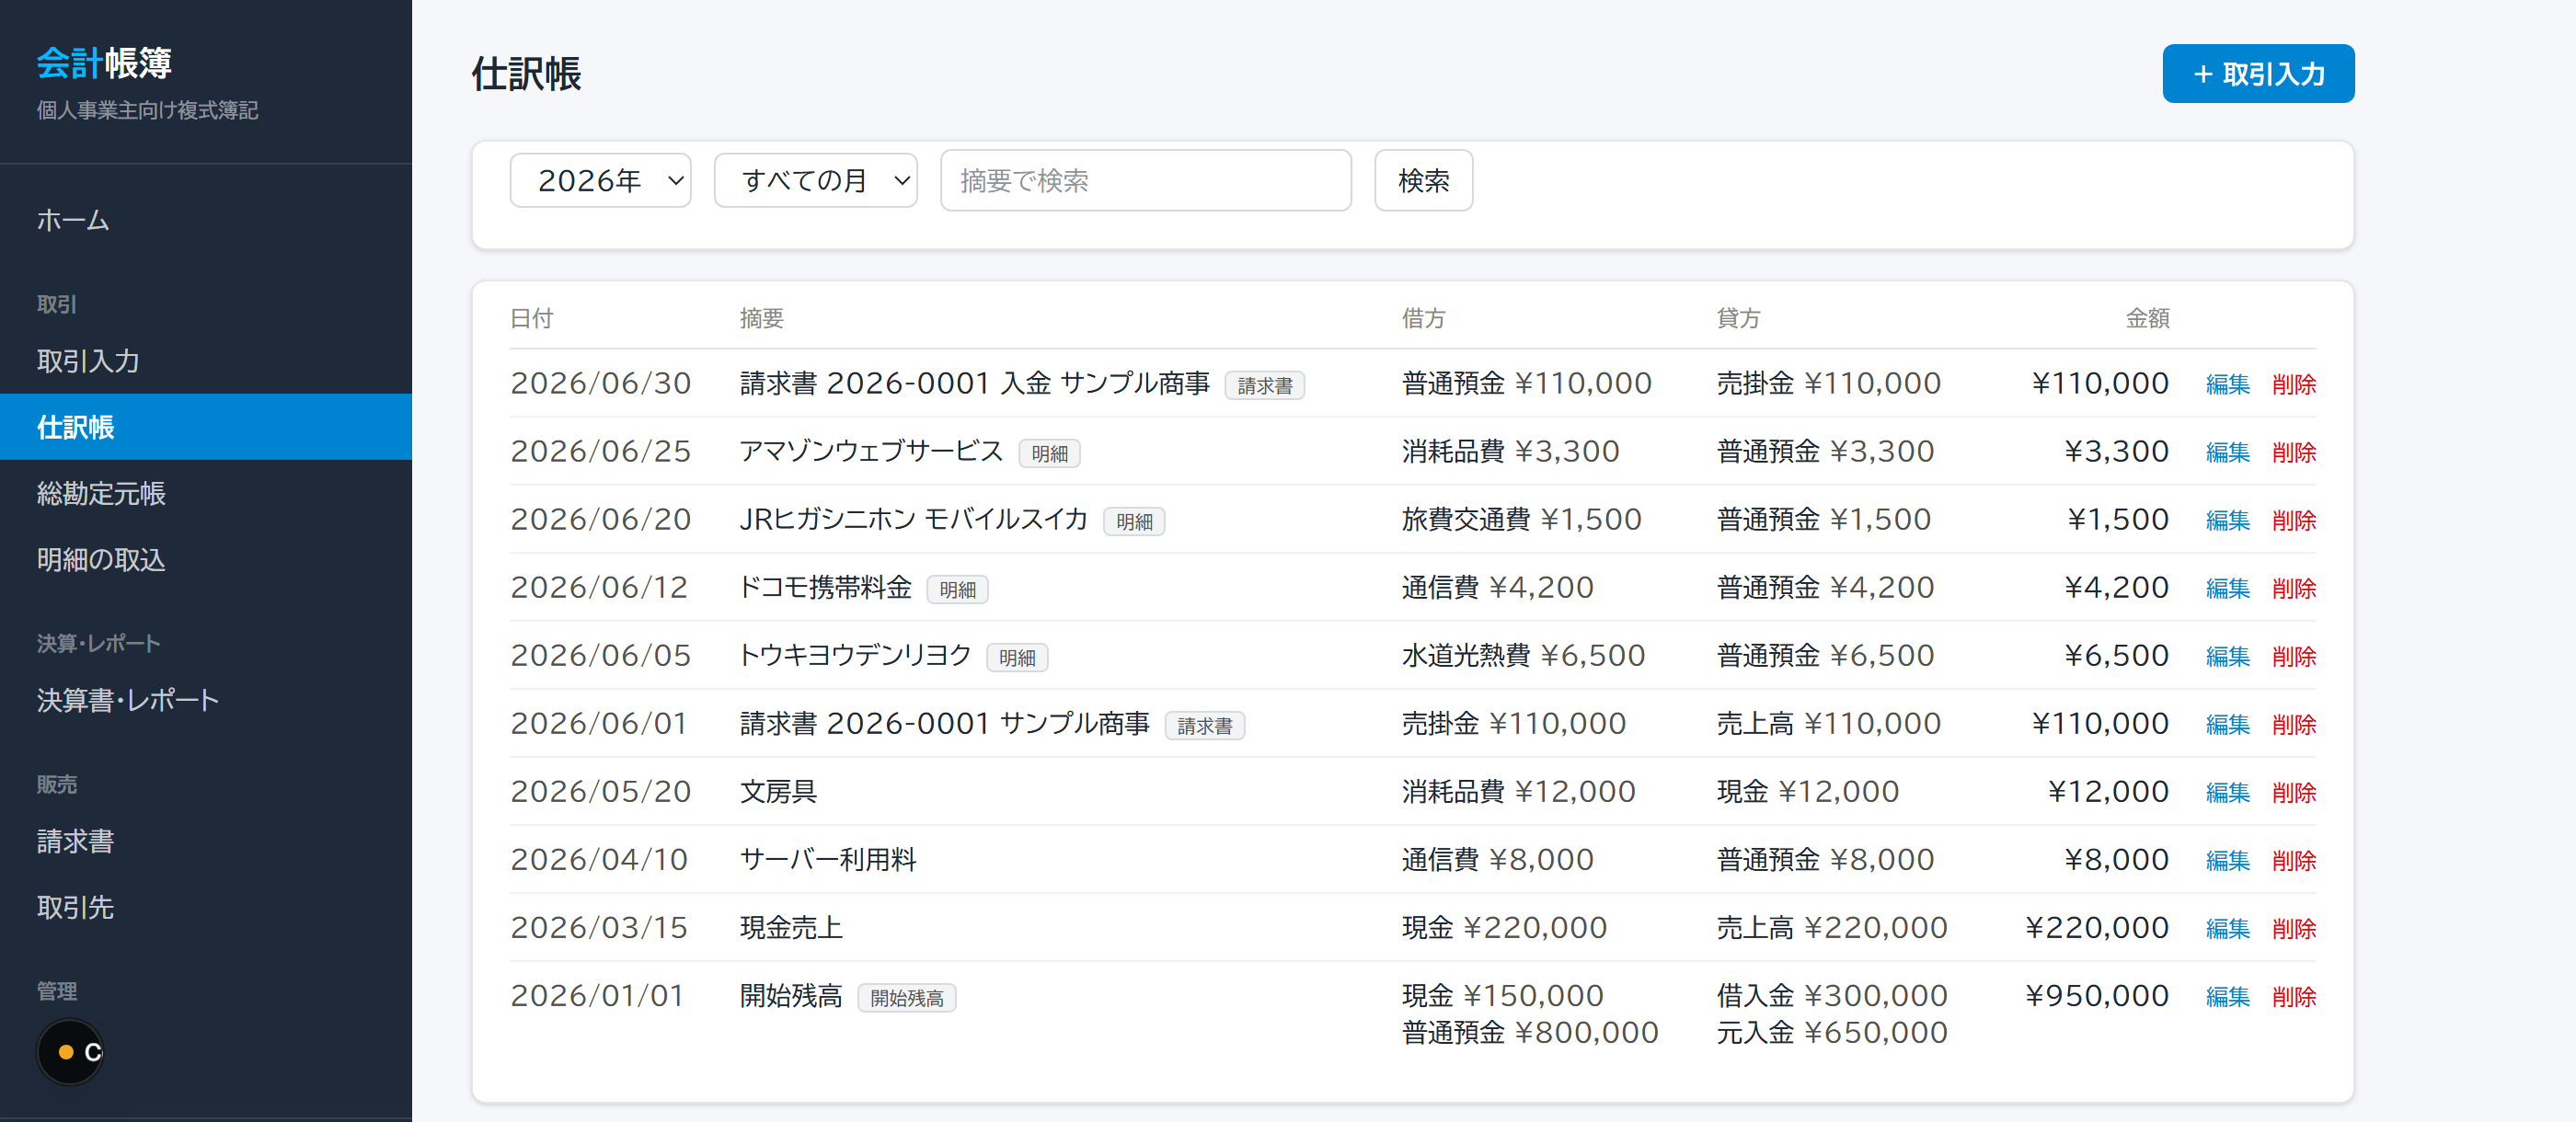Click the 仕訳帳 page heading
Image resolution: width=2576 pixels, height=1122 pixels.
coord(526,74)
